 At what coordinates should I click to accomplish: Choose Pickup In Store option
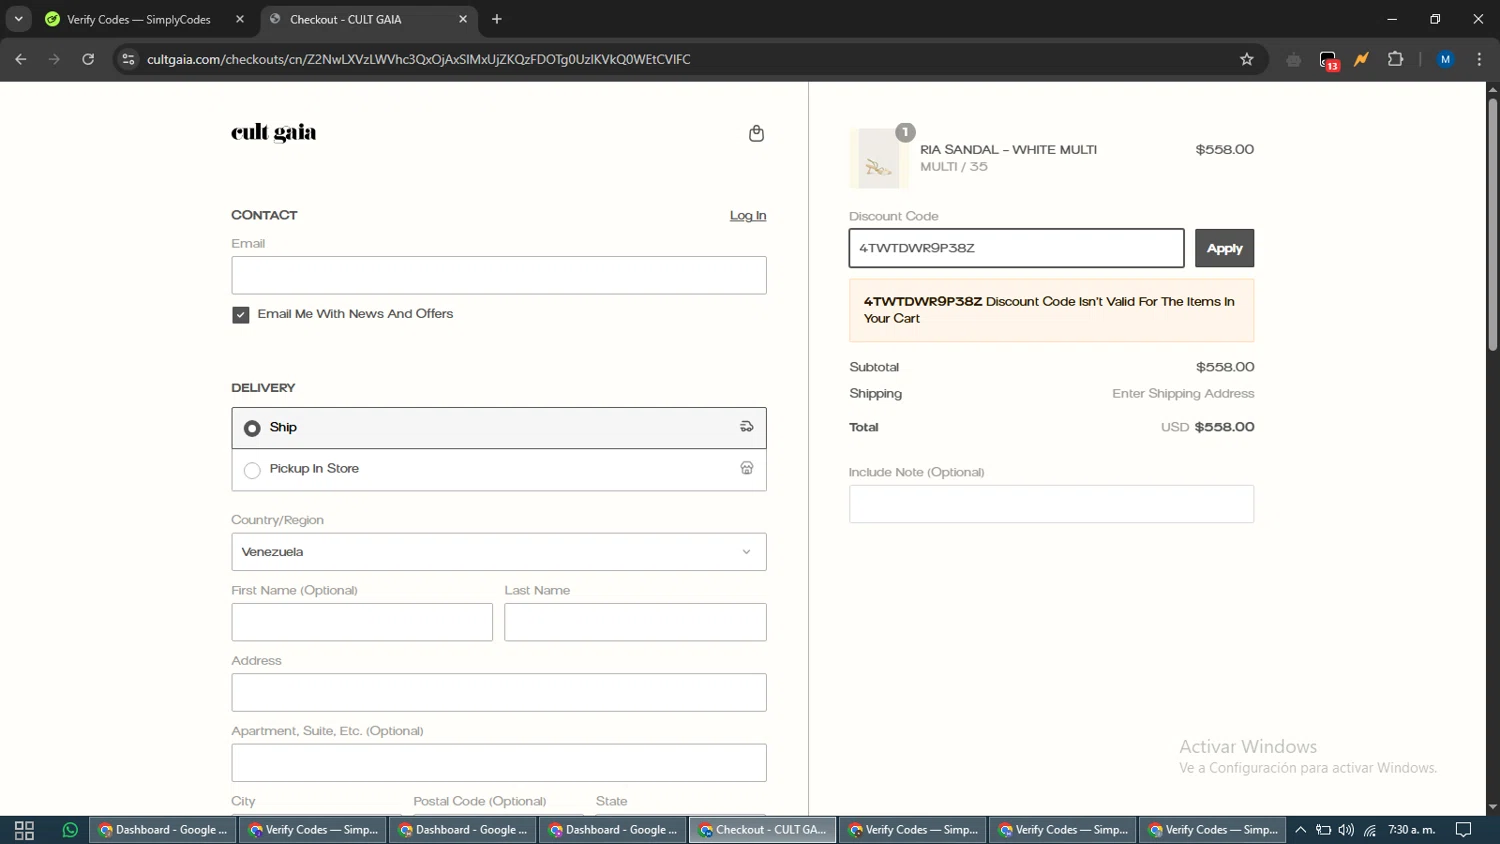pos(252,470)
